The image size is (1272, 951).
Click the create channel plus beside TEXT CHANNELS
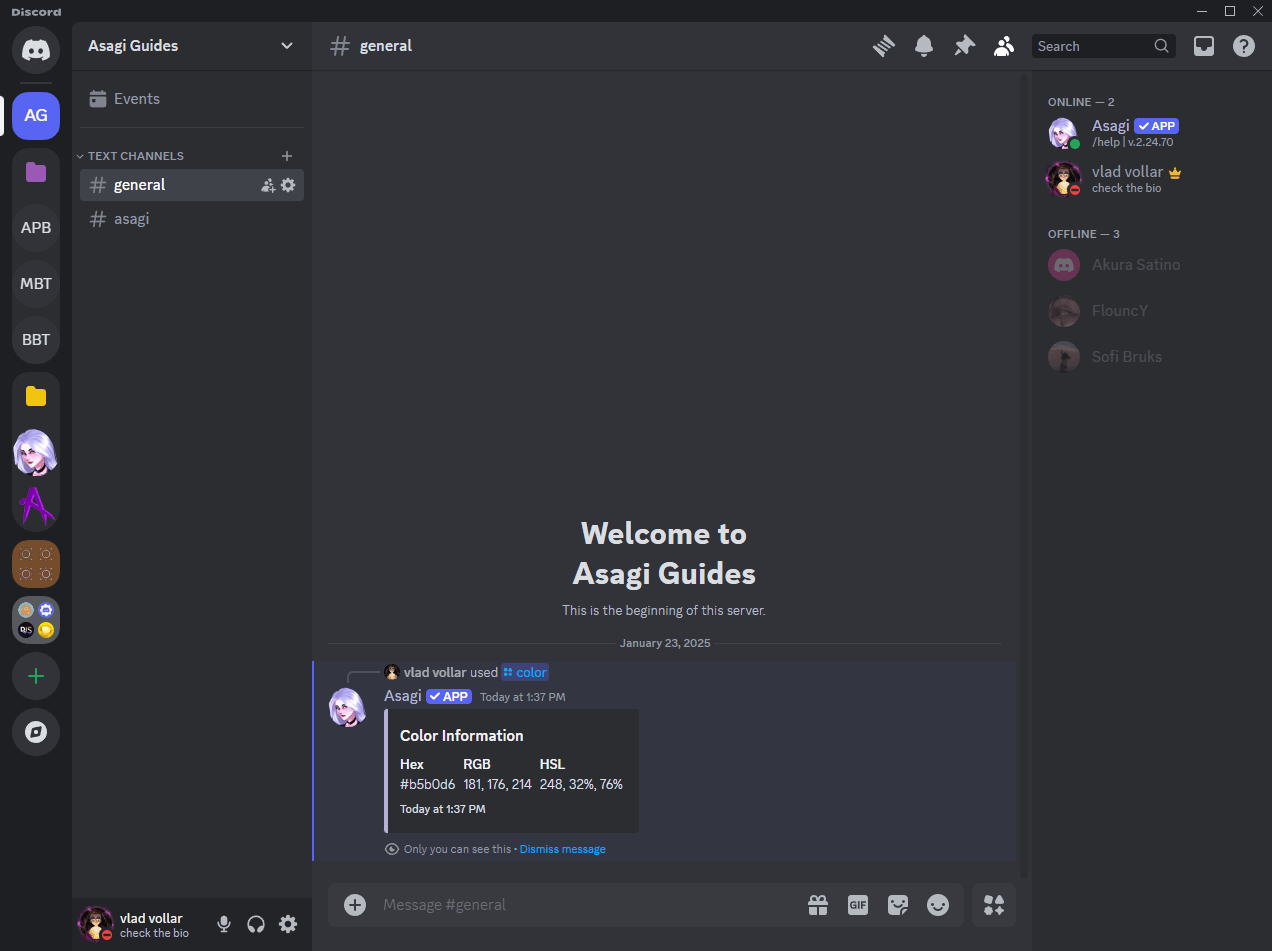click(287, 156)
